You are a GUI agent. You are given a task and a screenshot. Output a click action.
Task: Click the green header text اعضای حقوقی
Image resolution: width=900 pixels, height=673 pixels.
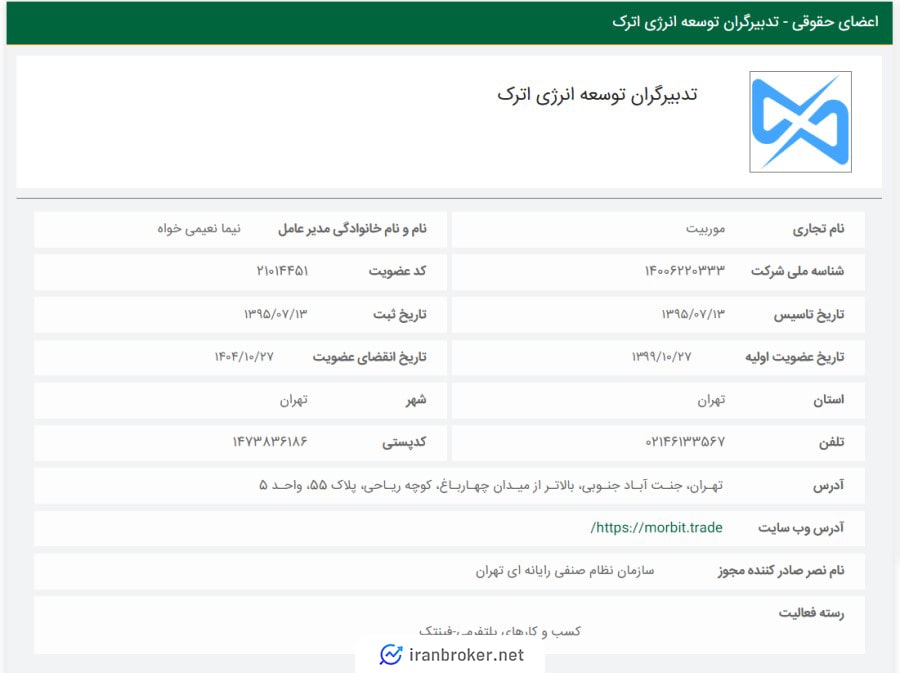point(835,22)
